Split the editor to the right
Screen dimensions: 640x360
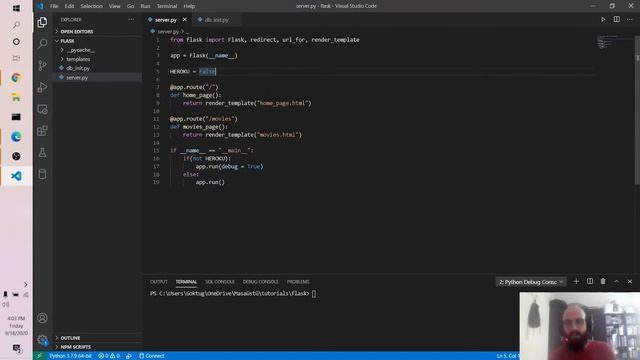pyautogui.click(x=616, y=20)
